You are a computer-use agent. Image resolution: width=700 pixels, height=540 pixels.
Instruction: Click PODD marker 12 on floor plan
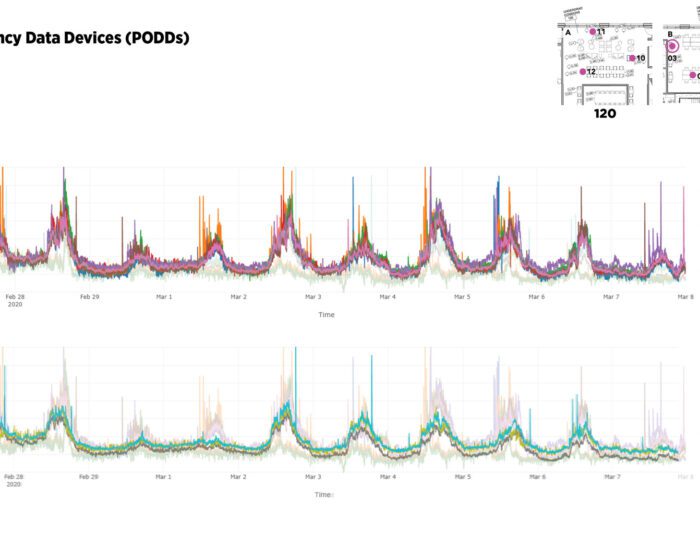click(584, 72)
